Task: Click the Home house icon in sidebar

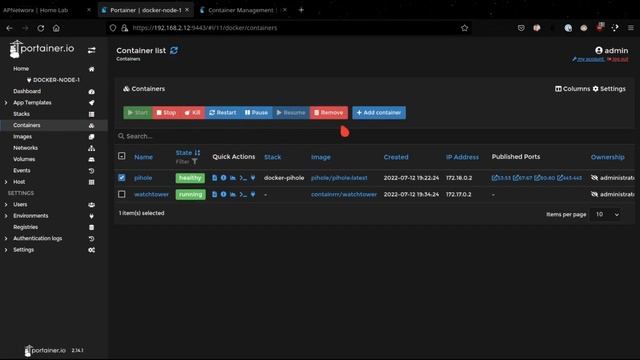Action: pyautogui.click(x=91, y=69)
